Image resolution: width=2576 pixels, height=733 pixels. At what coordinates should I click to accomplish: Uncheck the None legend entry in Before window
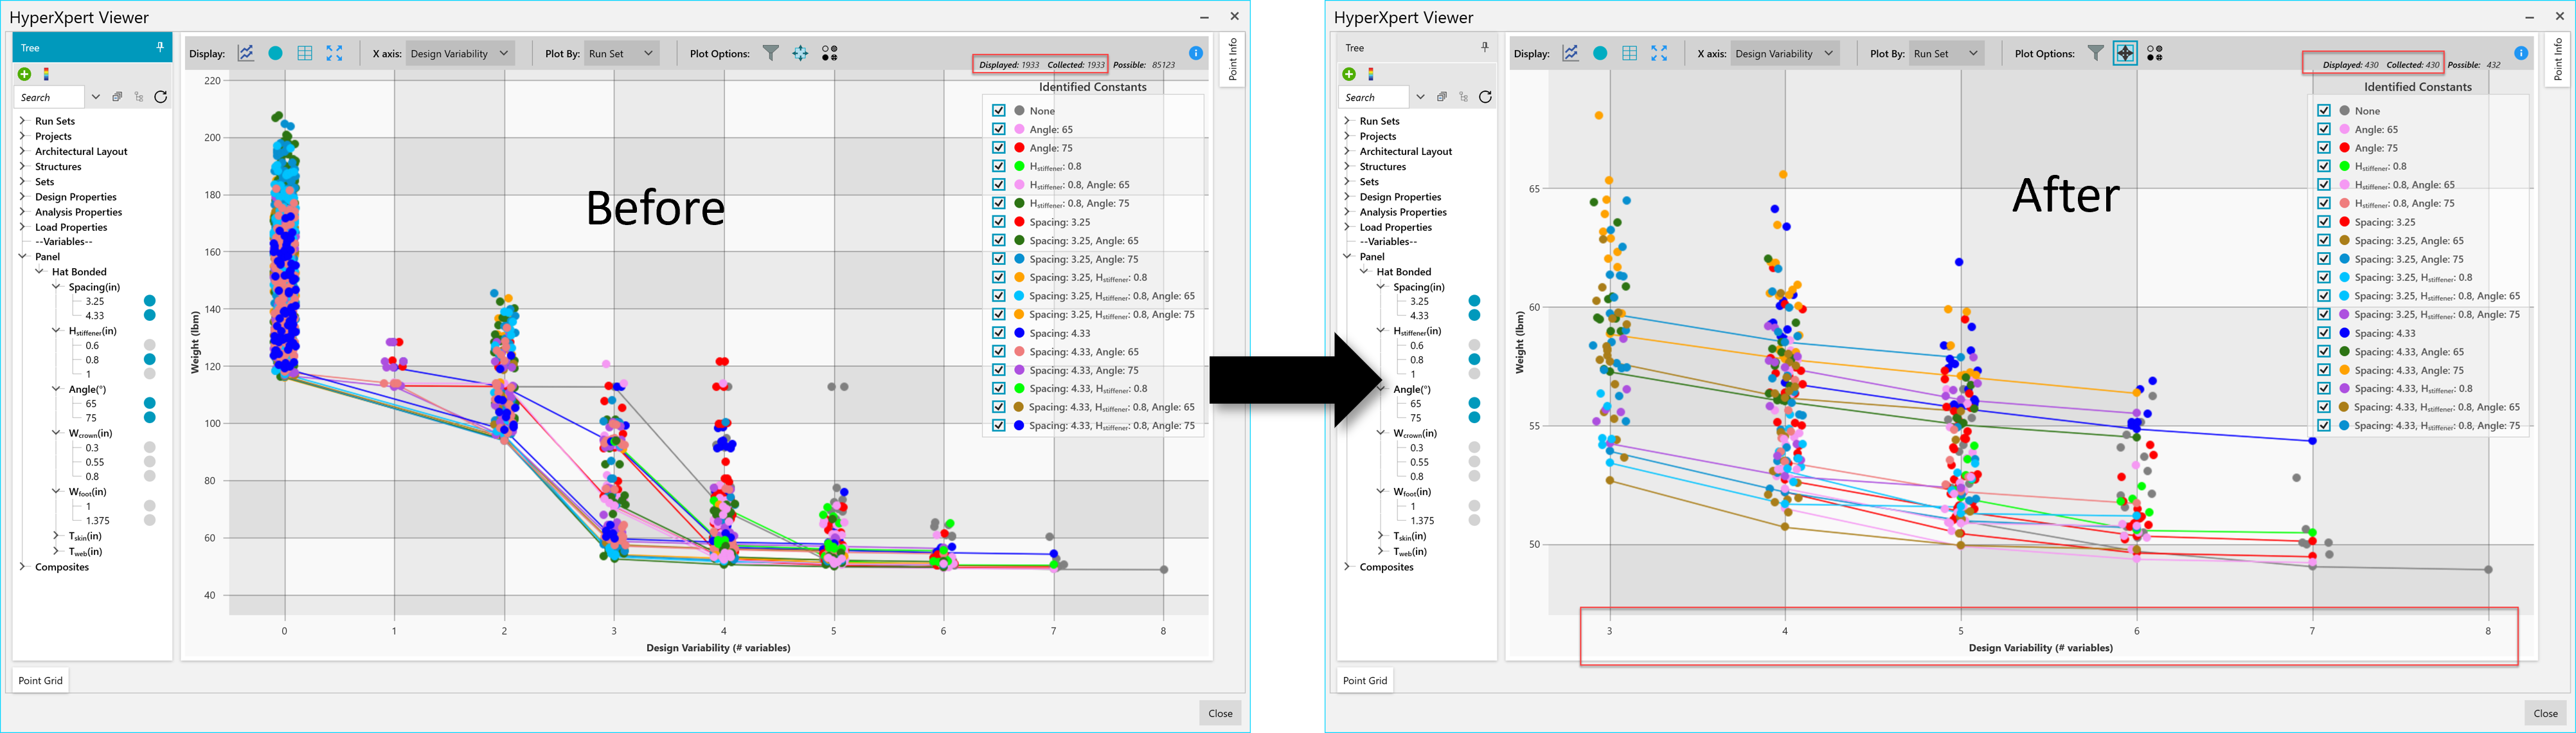(x=999, y=111)
